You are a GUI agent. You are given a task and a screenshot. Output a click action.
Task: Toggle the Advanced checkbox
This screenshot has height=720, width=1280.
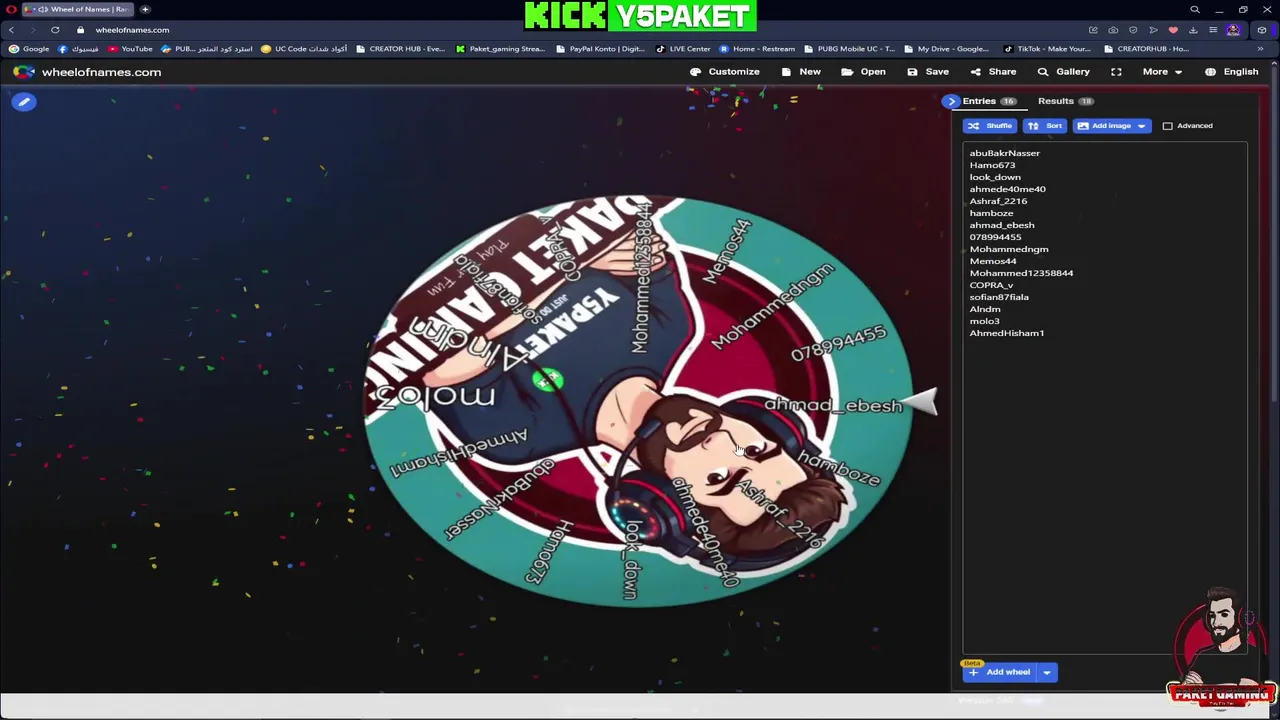tap(1167, 126)
